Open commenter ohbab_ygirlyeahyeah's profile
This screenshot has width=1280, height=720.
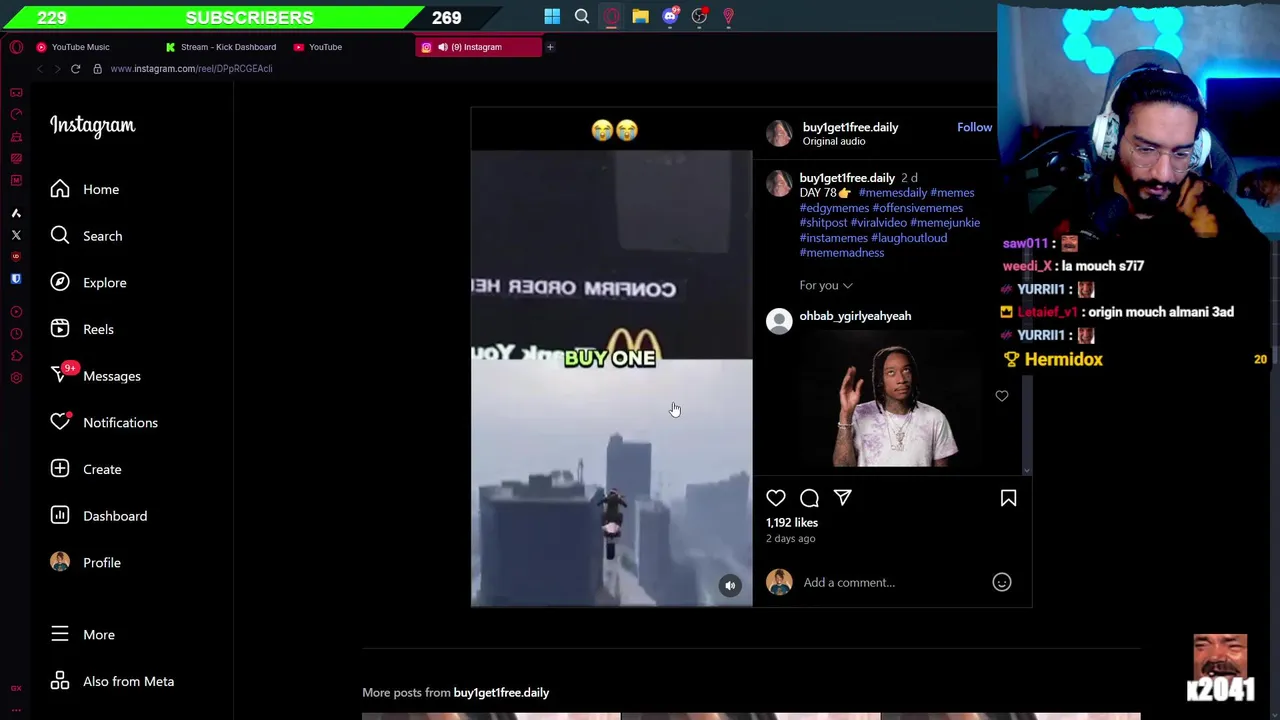point(855,316)
